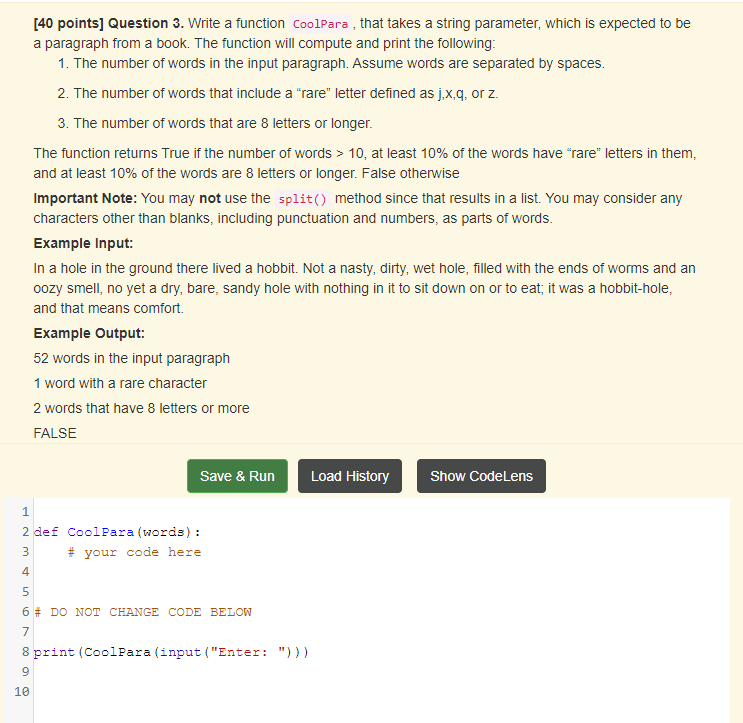
Task: Click the 'Important Note:' bold text
Action: click(85, 198)
